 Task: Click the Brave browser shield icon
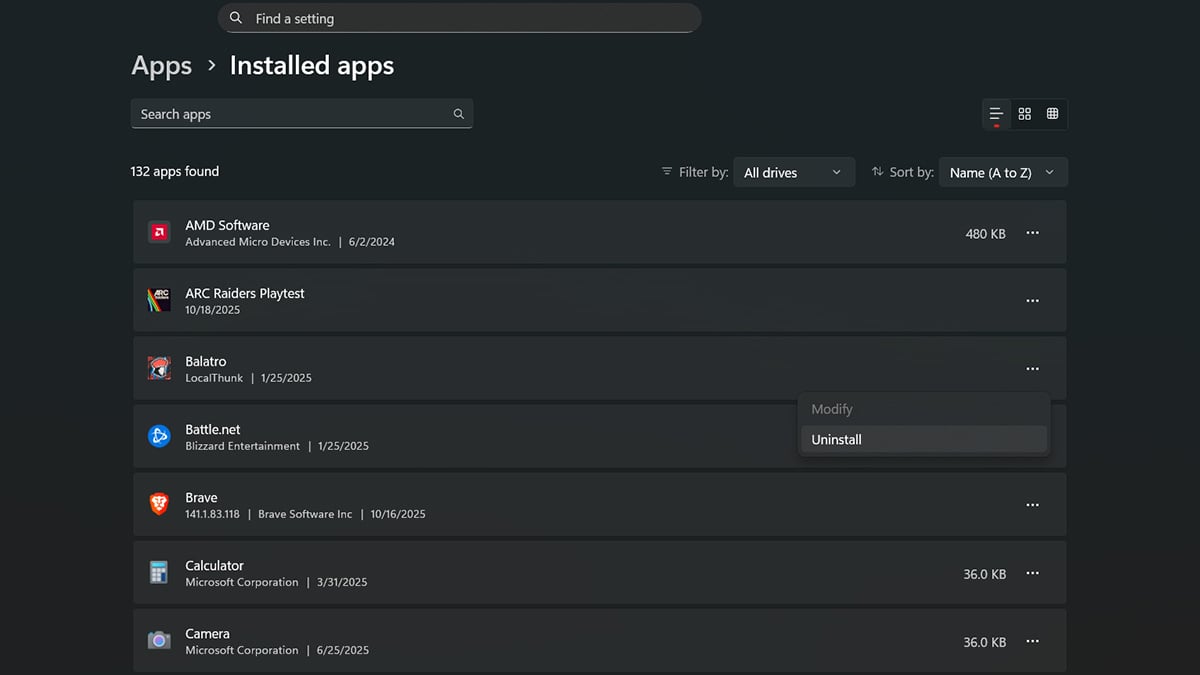click(x=158, y=504)
